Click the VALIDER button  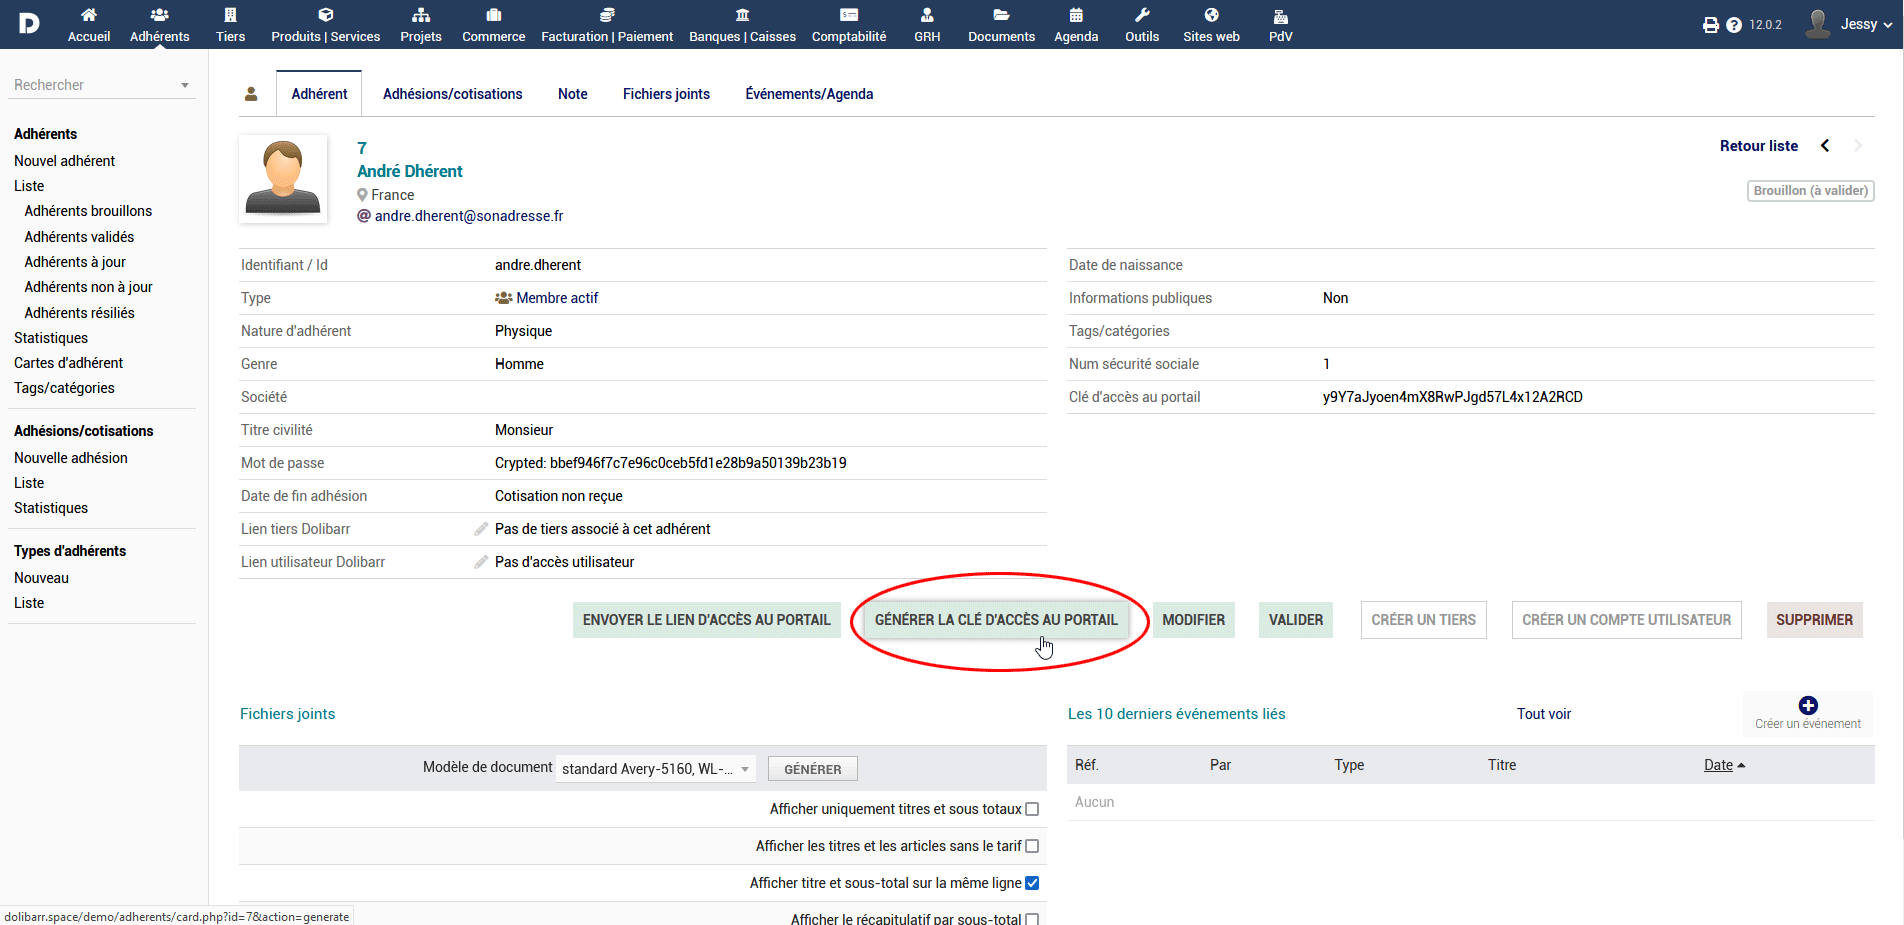[x=1295, y=620]
